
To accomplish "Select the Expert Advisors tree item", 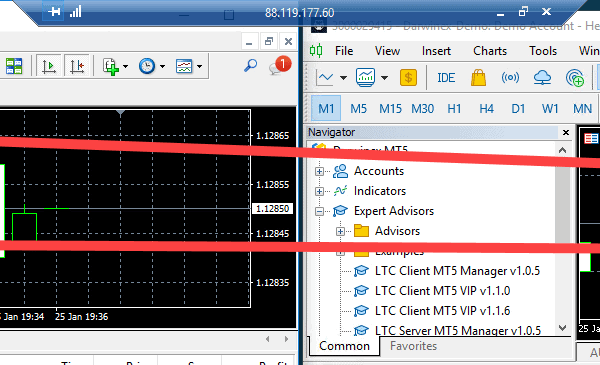I will point(394,211).
